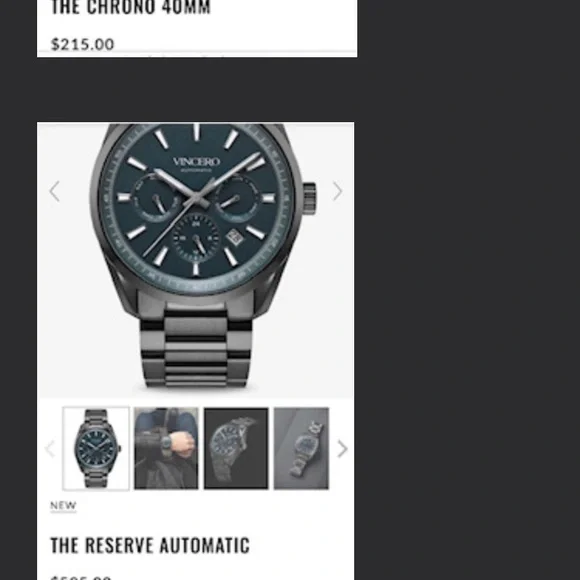Image resolution: width=580 pixels, height=580 pixels.
Task: Click the left subdial on the watch face
Action: [x=156, y=197]
